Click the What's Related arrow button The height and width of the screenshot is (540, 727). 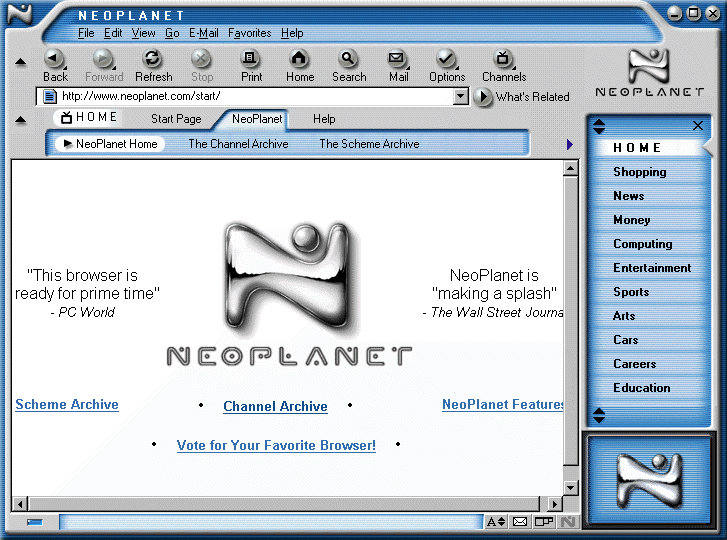coord(483,97)
